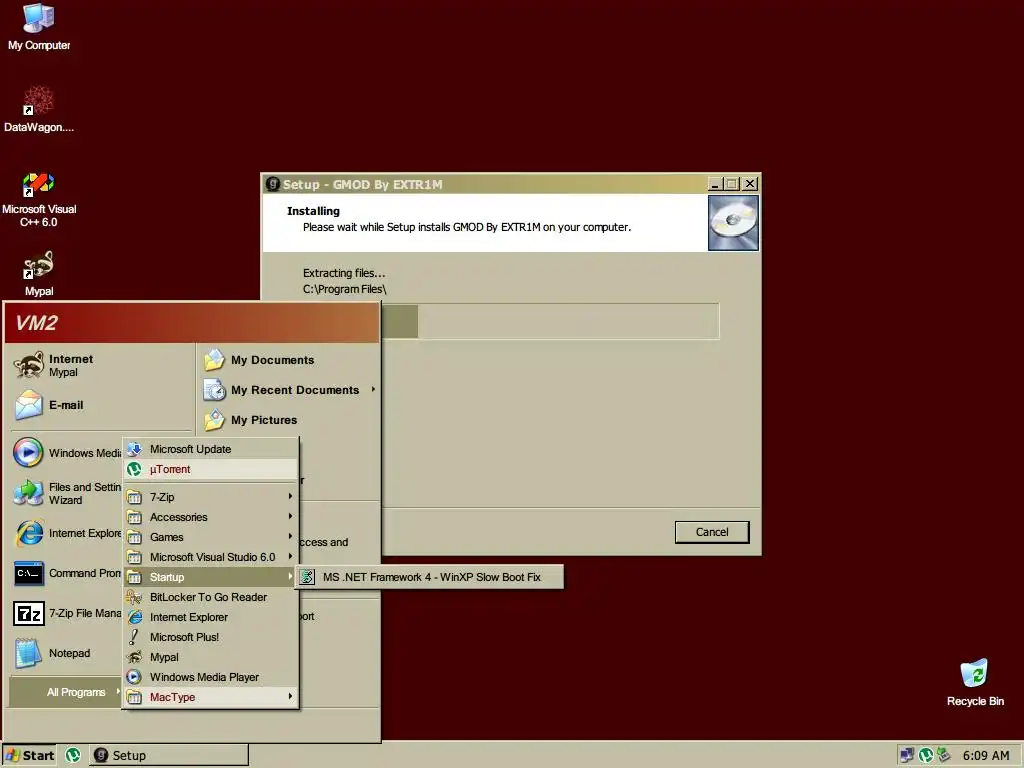Image resolution: width=1024 pixels, height=768 pixels.
Task: Expand the MacType submenu arrow
Action: click(x=290, y=697)
